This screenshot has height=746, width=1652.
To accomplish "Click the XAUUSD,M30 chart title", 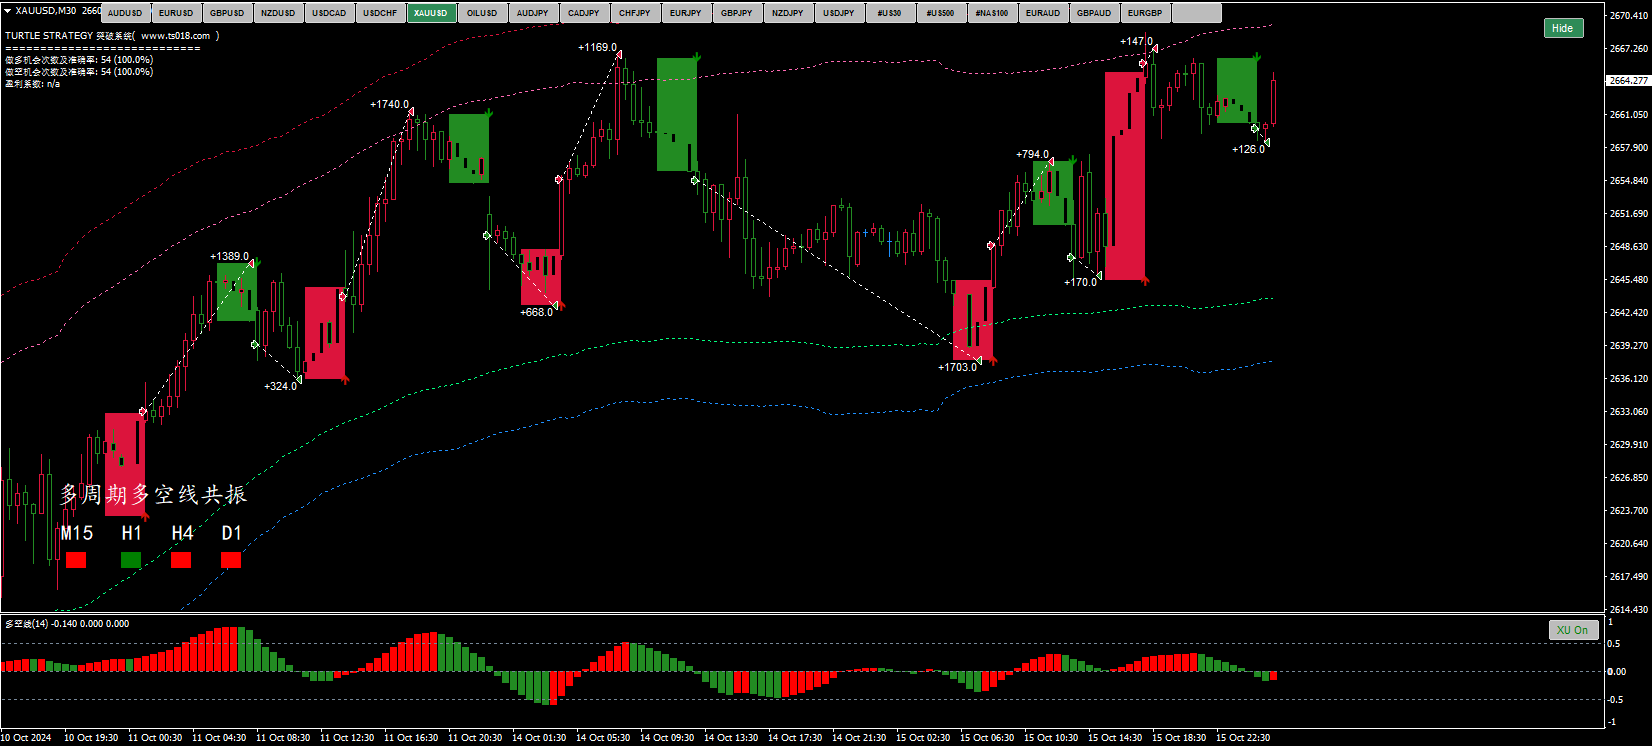I will (46, 11).
